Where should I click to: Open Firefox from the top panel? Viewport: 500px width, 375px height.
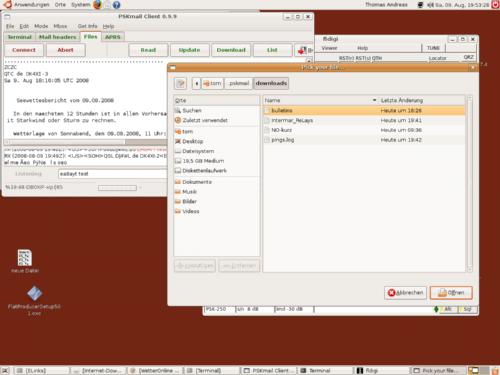97,5
